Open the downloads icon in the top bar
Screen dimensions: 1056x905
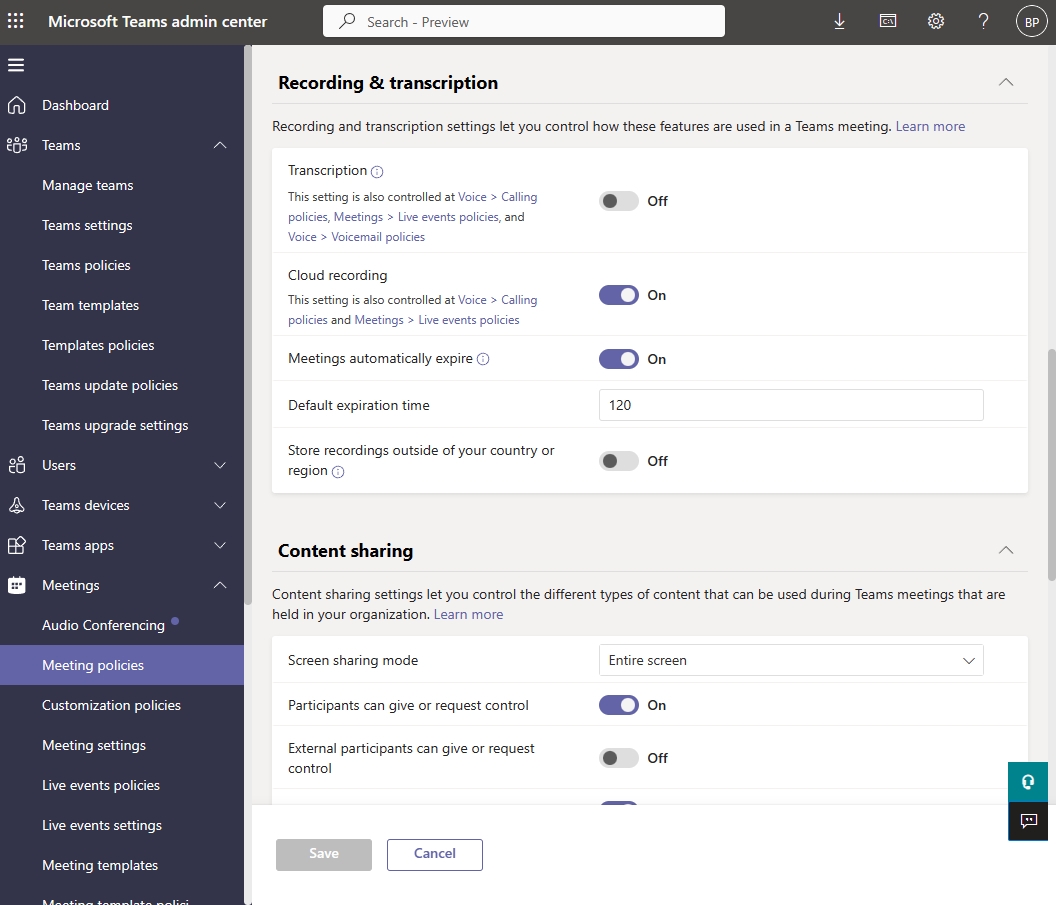pyautogui.click(x=839, y=20)
